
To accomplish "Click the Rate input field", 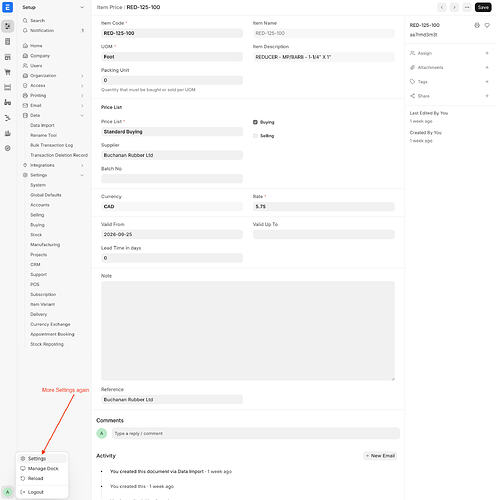I will (x=324, y=206).
